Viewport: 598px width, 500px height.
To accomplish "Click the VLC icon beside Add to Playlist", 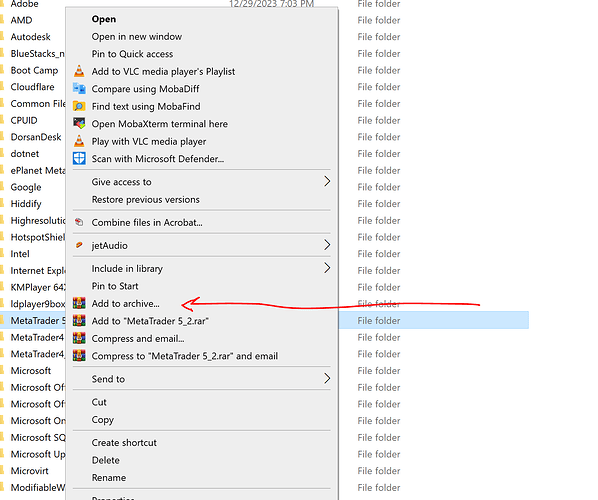I will click(79, 71).
